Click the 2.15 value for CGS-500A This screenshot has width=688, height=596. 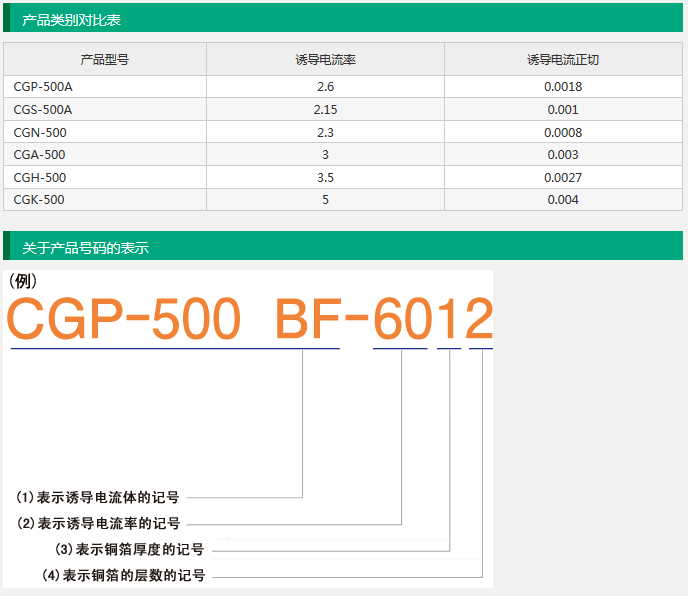pos(324,110)
